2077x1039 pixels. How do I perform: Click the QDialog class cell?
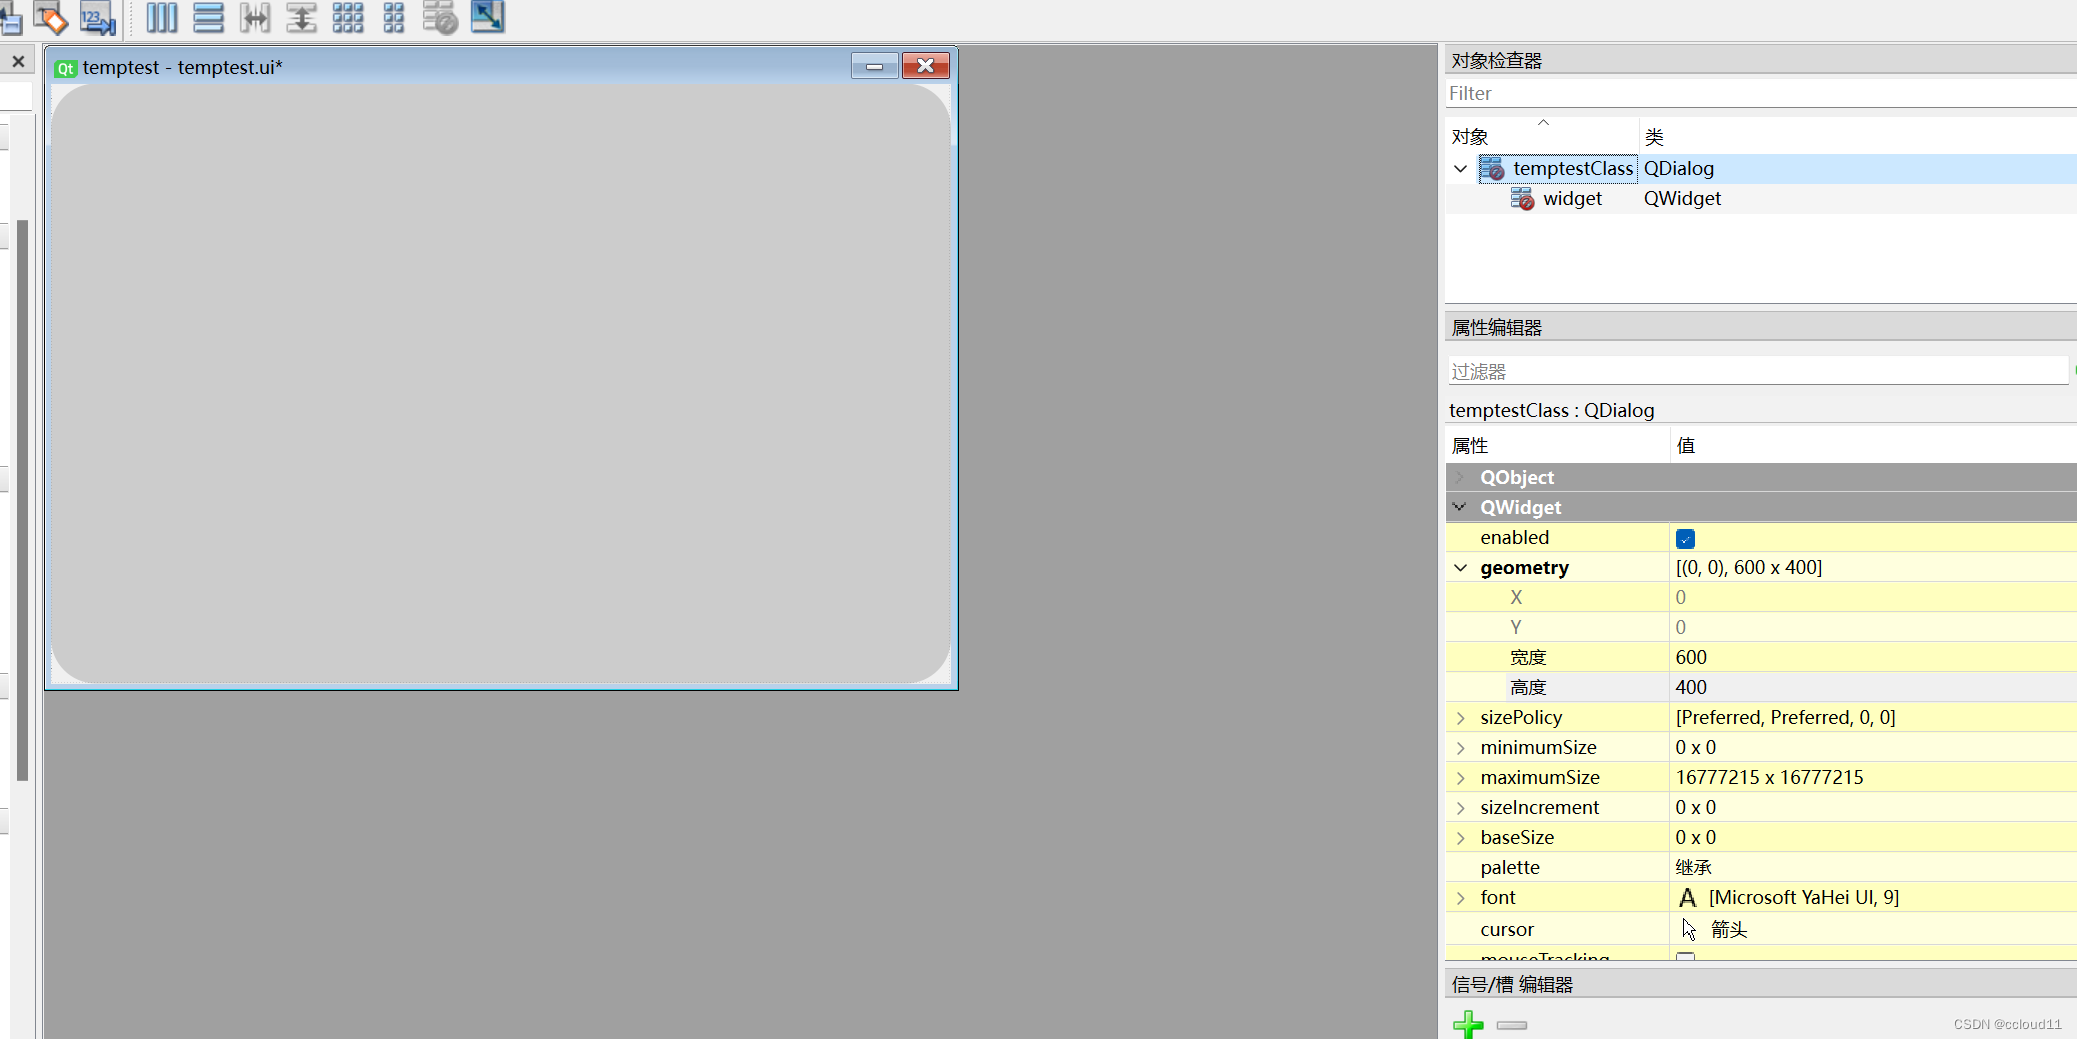pos(1858,168)
